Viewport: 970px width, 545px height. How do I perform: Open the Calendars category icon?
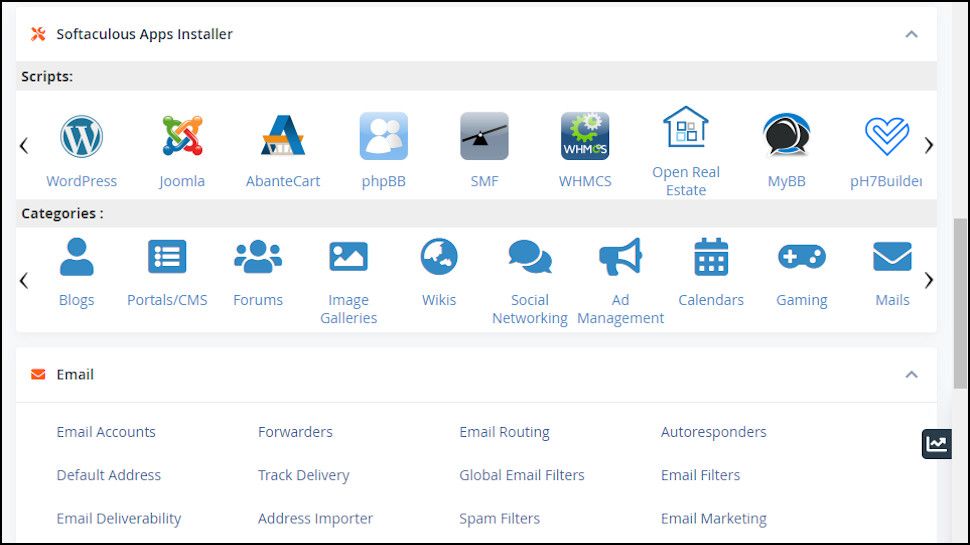pyautogui.click(x=711, y=257)
